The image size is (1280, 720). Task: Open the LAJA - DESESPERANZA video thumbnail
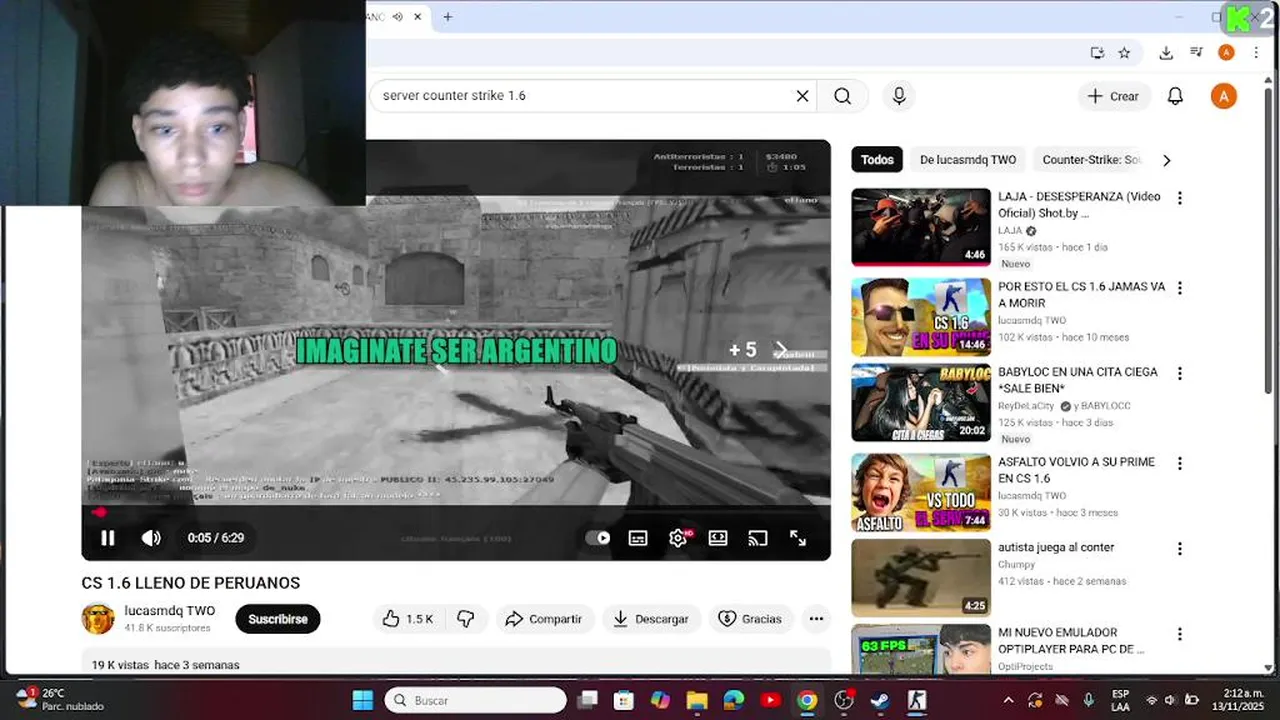[921, 227]
